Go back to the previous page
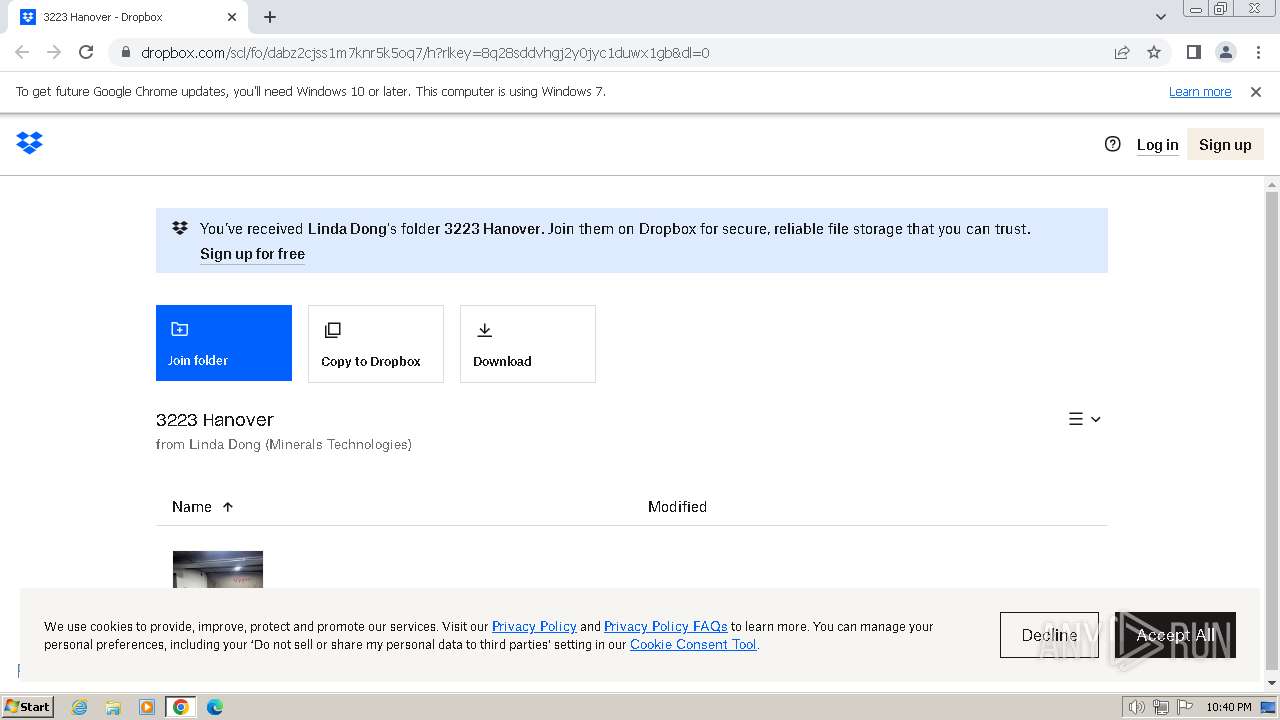The width and height of the screenshot is (1280, 720). (x=22, y=52)
